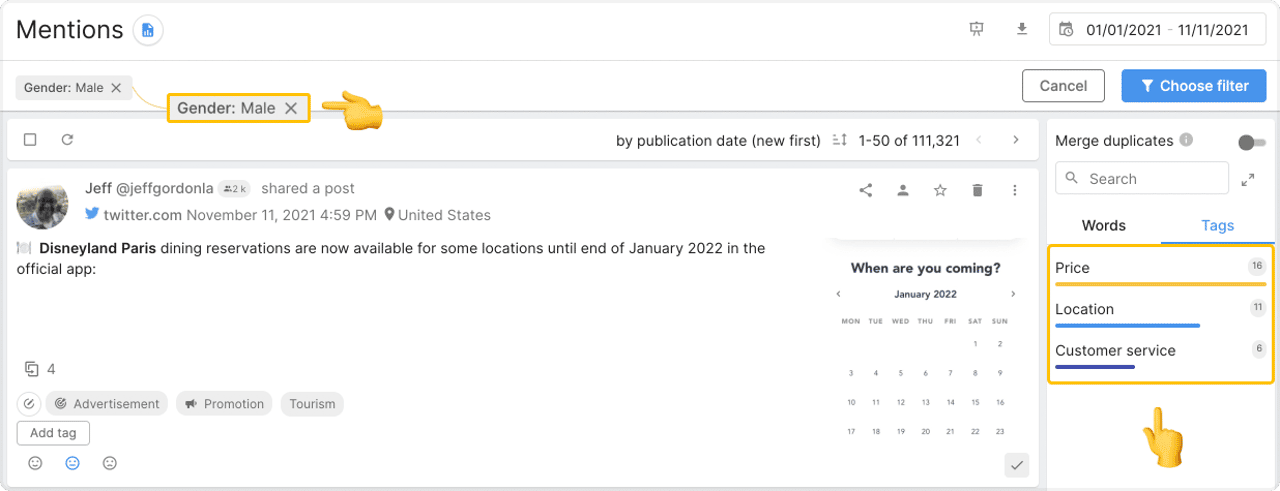The width and height of the screenshot is (1280, 491).
Task: Toggle the Merge duplicates switch
Action: coord(1252,143)
